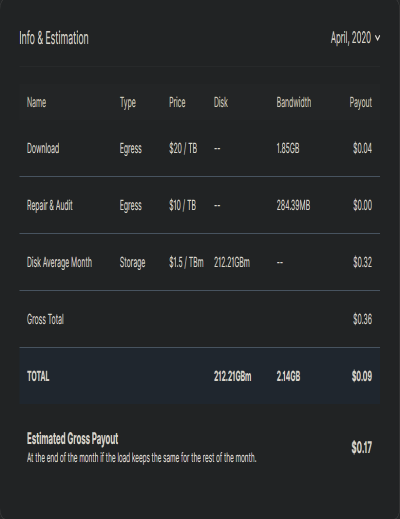
Task: Click the Name column header
Action: (36, 102)
